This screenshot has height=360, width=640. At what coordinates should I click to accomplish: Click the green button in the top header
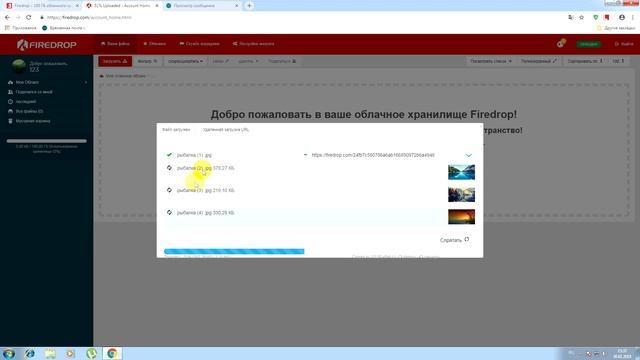pyautogui.click(x=588, y=44)
